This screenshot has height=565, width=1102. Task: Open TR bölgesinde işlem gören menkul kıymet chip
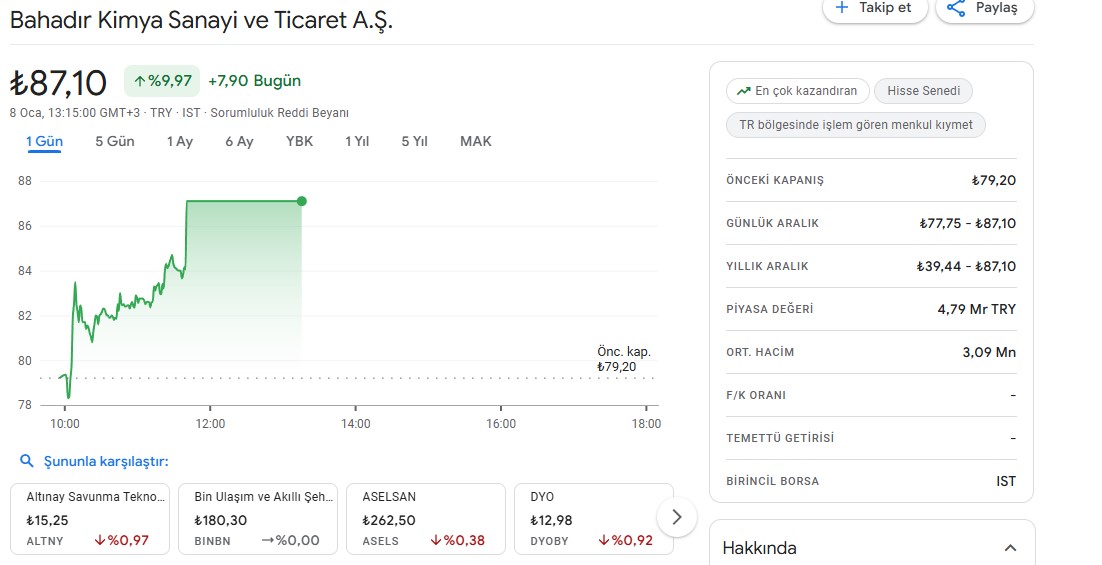click(856, 125)
